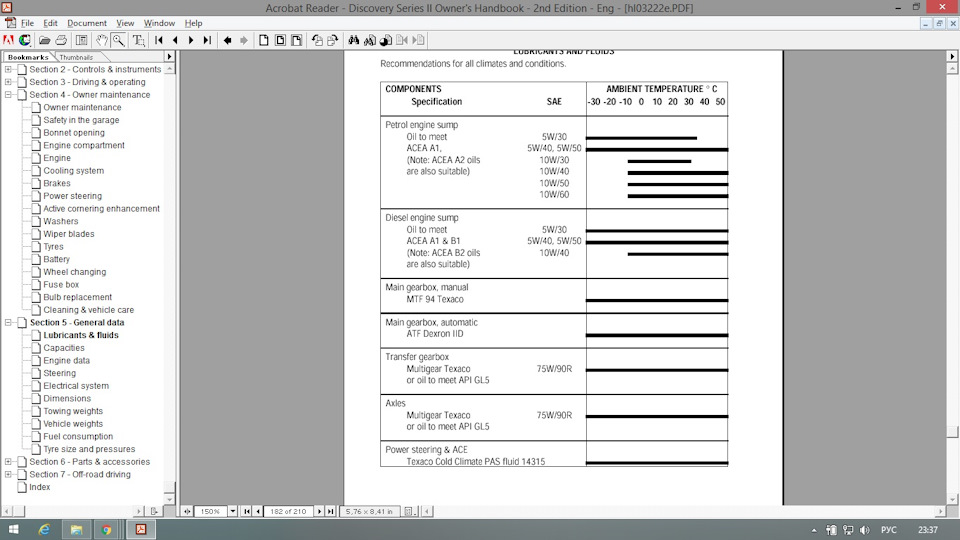
Task: Expand Section 6 - Parts & accessories
Action: 8,462
